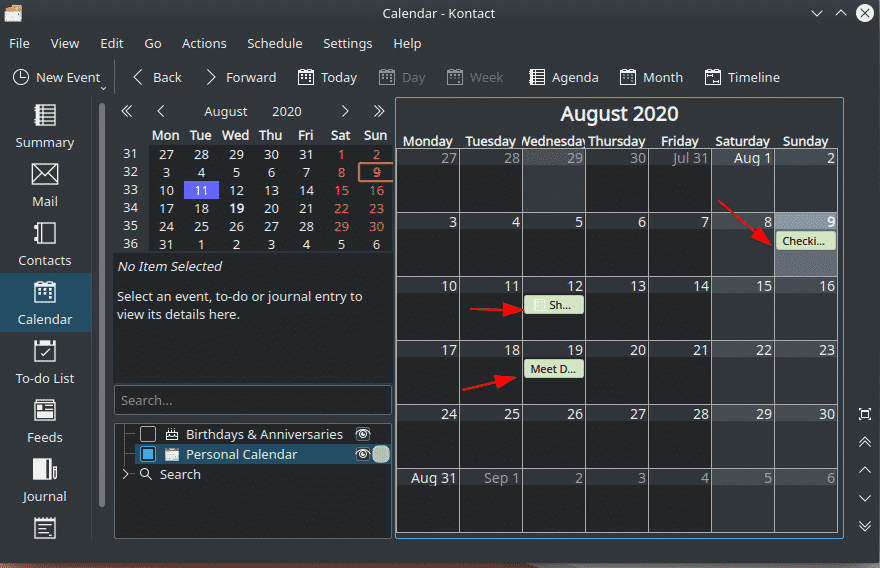This screenshot has height=568, width=880.
Task: Switch to Day view
Action: click(402, 77)
